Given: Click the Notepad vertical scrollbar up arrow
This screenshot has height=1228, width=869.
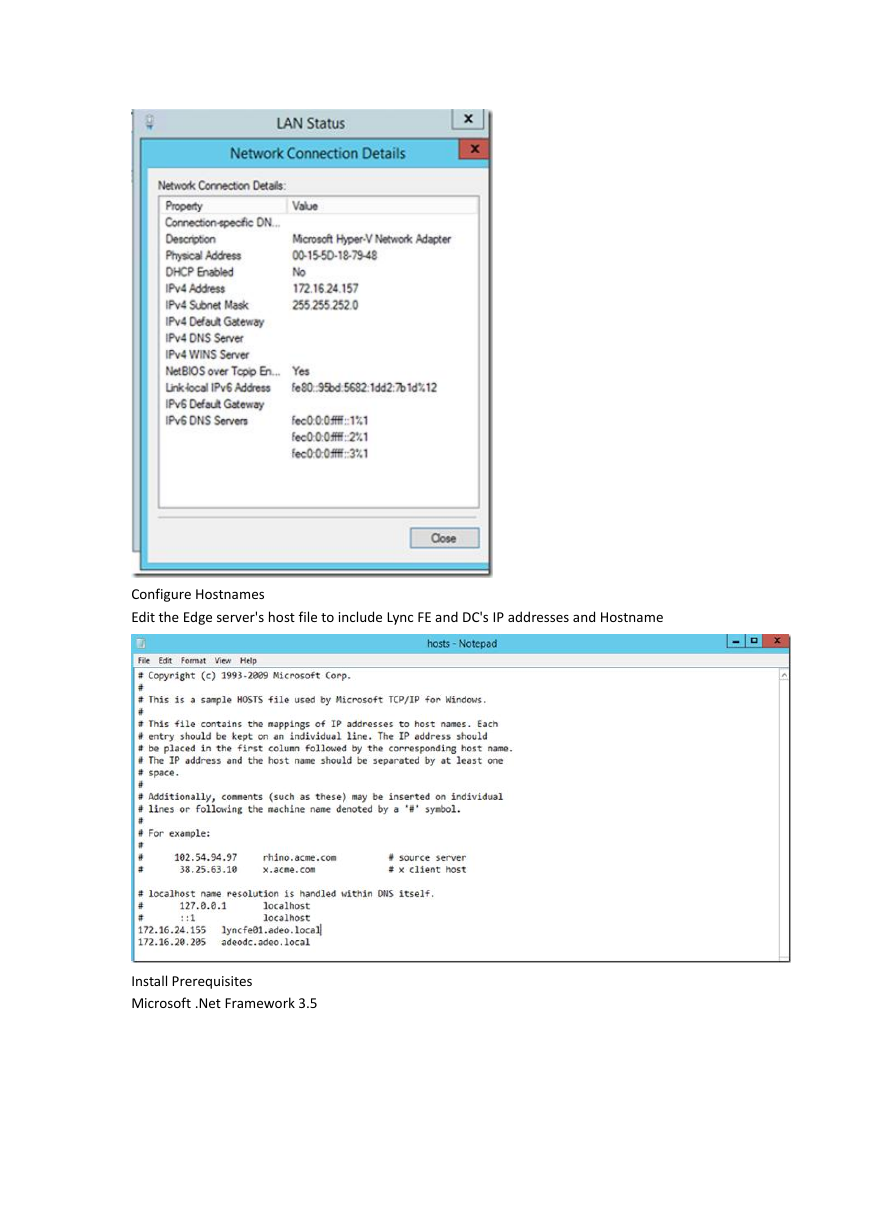Looking at the screenshot, I should click(783, 676).
